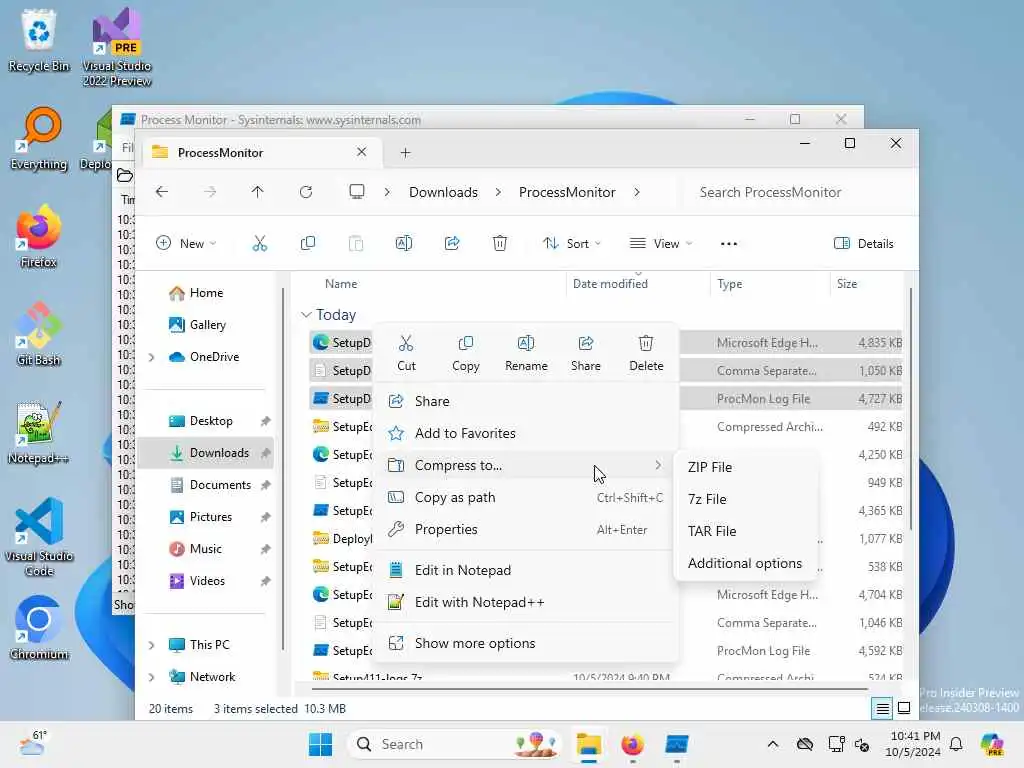Click toolbar Delete trash icon
Screen dimensions: 1024x768
coord(500,244)
